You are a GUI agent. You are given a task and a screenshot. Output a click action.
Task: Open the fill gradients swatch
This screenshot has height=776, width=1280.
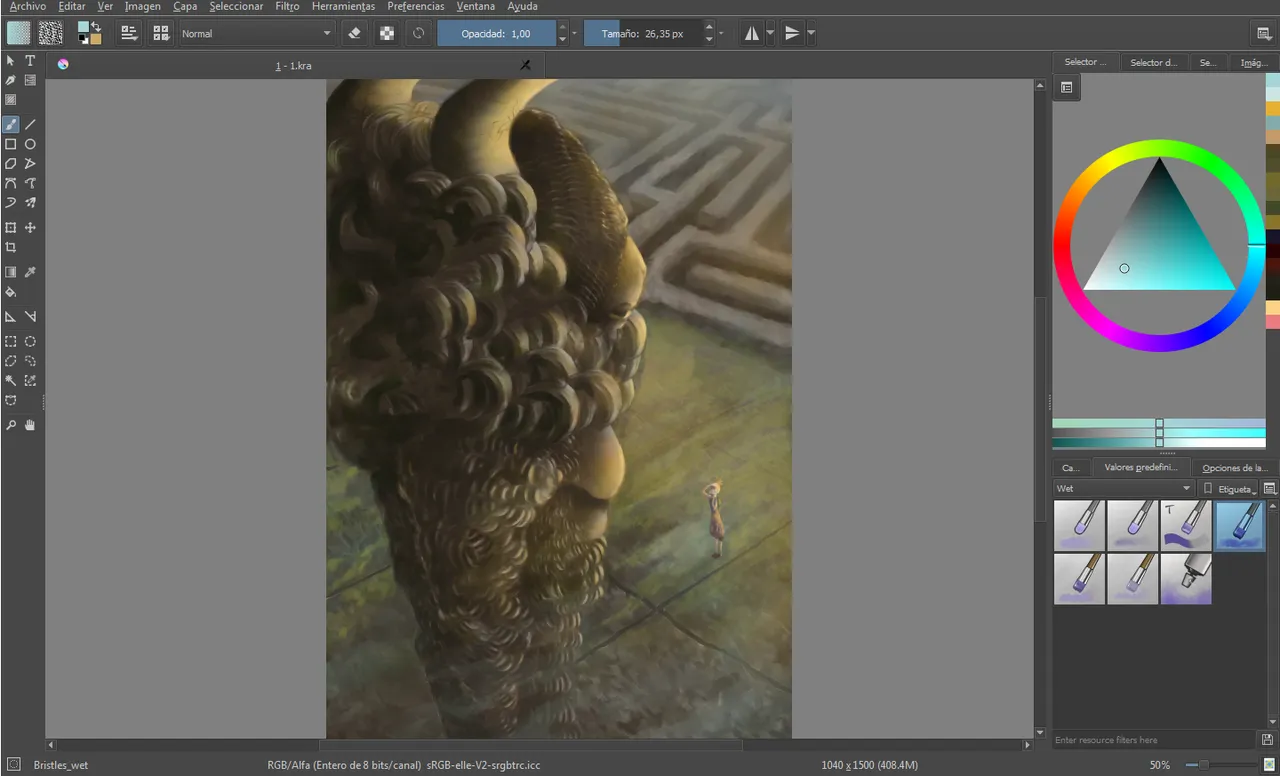[18, 33]
